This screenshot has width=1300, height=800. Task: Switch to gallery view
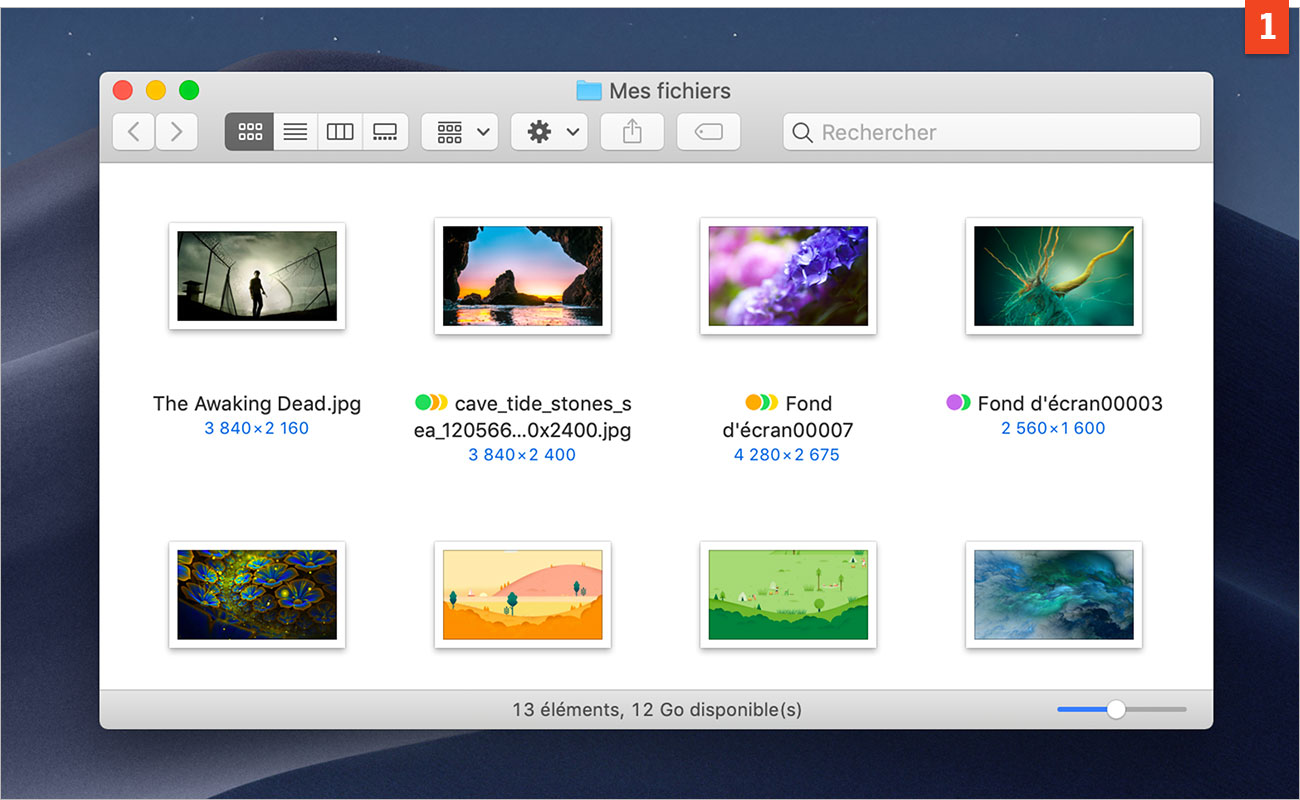385,132
